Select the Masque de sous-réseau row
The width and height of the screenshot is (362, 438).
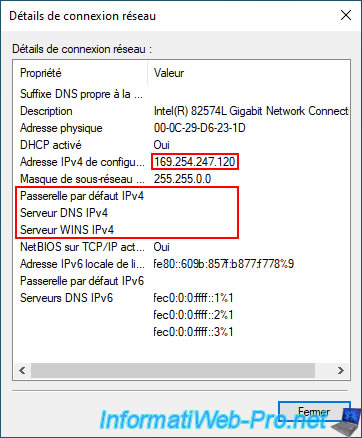tap(182, 179)
